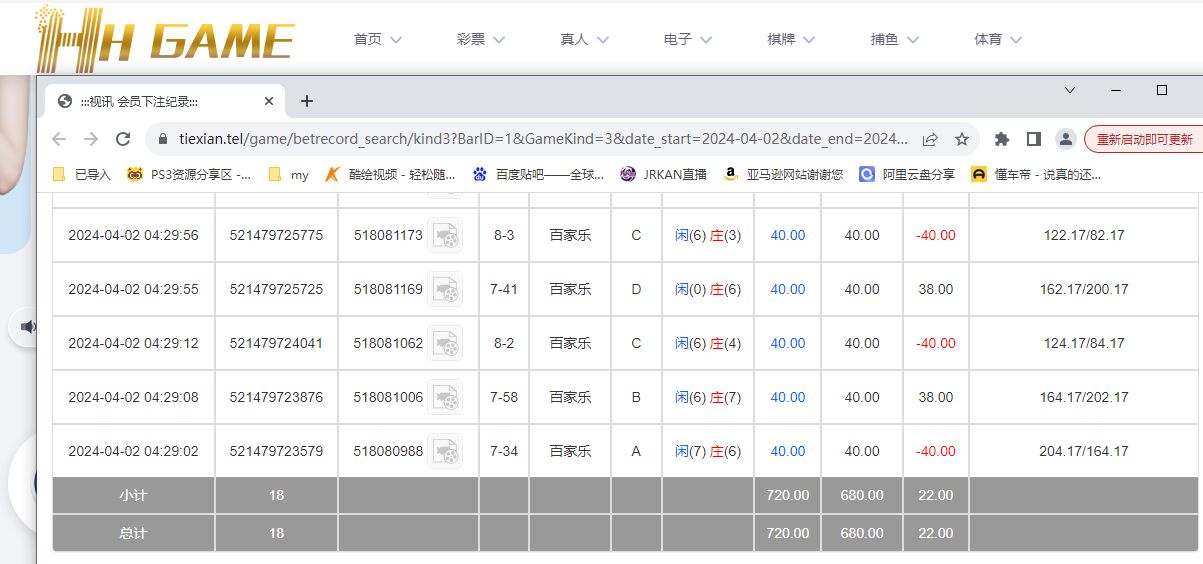Expand the 彩票 dropdown menu
The image size is (1203, 564).
(481, 40)
